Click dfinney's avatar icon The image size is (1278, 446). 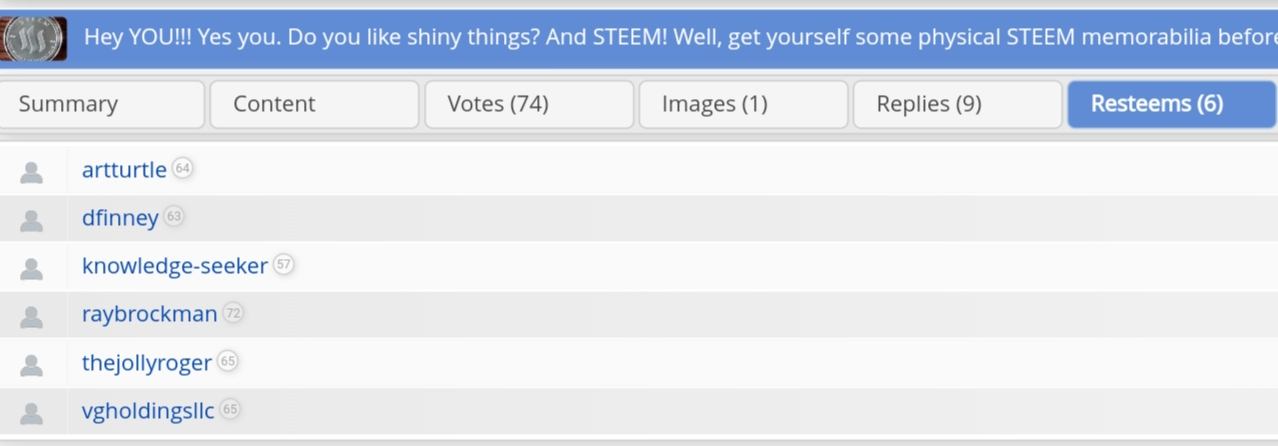(x=32, y=220)
